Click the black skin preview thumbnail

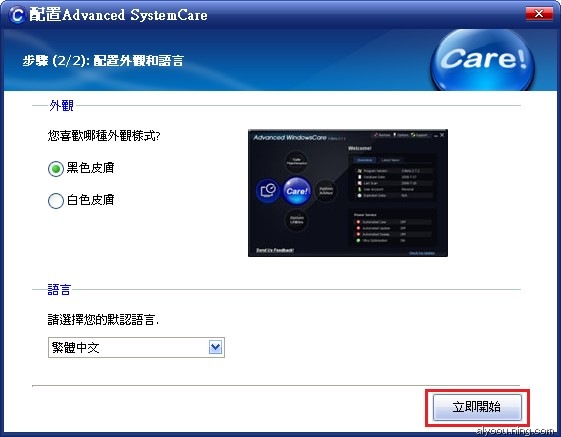click(x=348, y=193)
